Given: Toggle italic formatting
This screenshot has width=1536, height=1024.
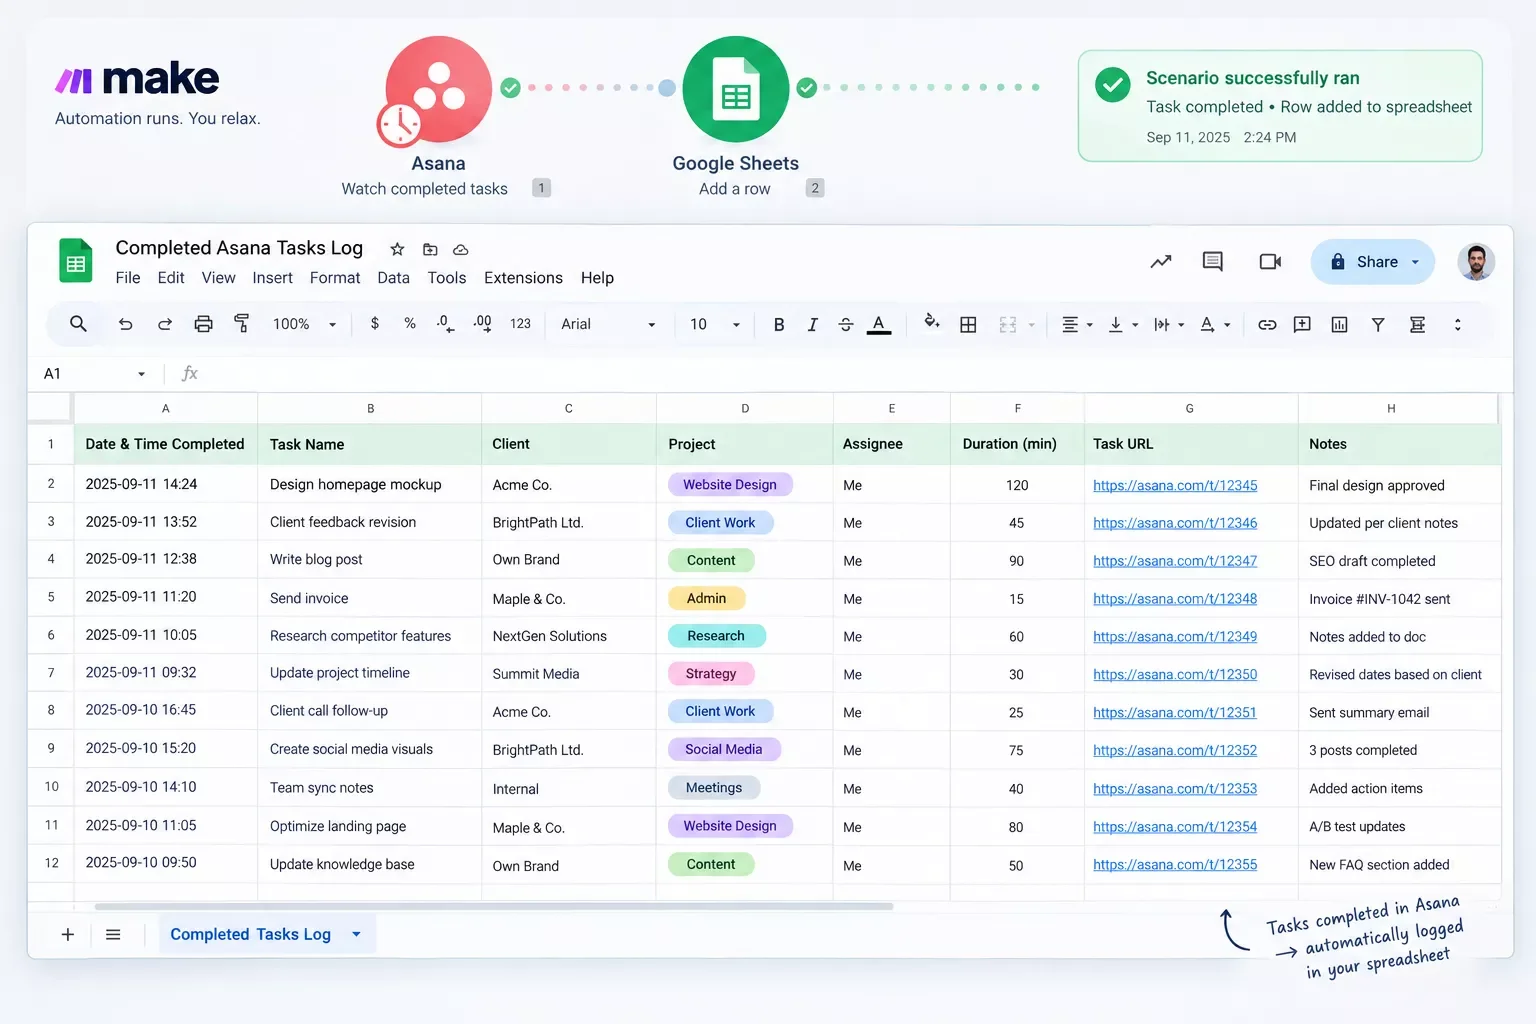Looking at the screenshot, I should point(813,324).
